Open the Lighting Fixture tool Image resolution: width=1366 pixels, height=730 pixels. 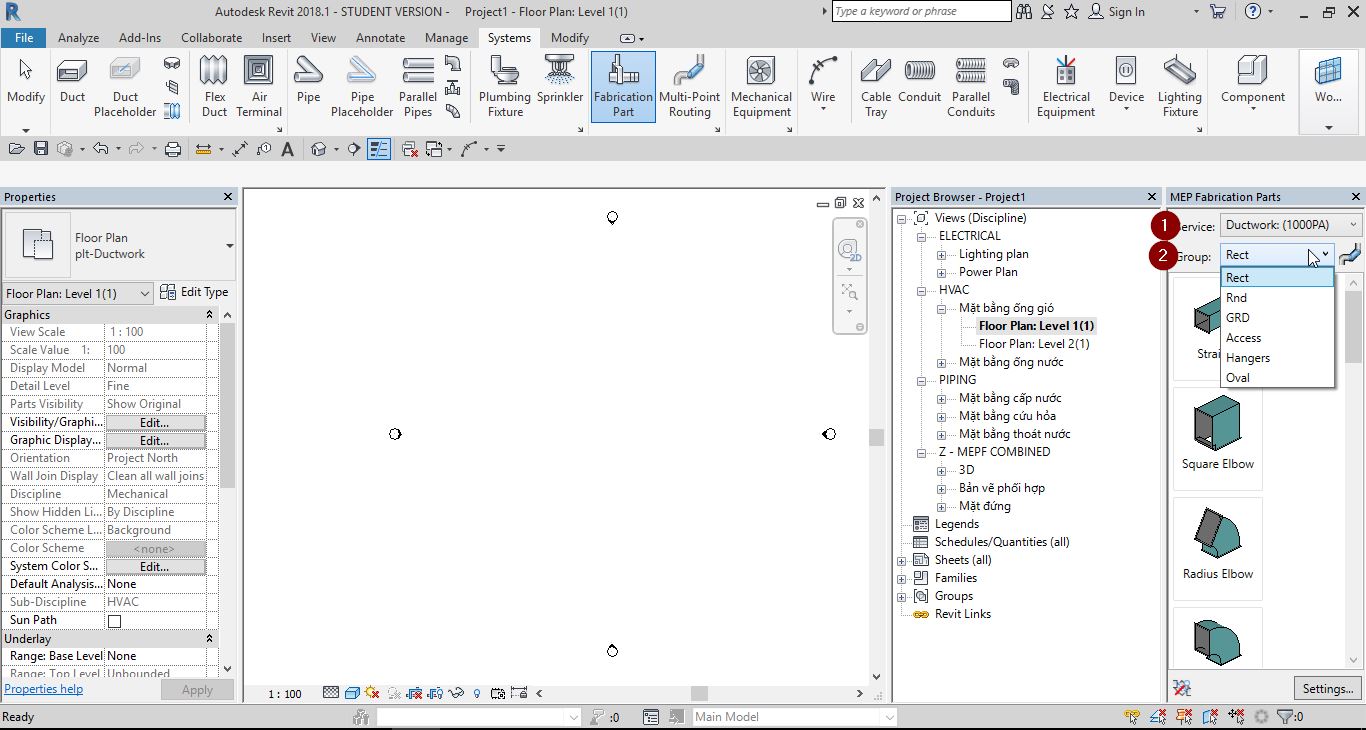(x=1179, y=87)
